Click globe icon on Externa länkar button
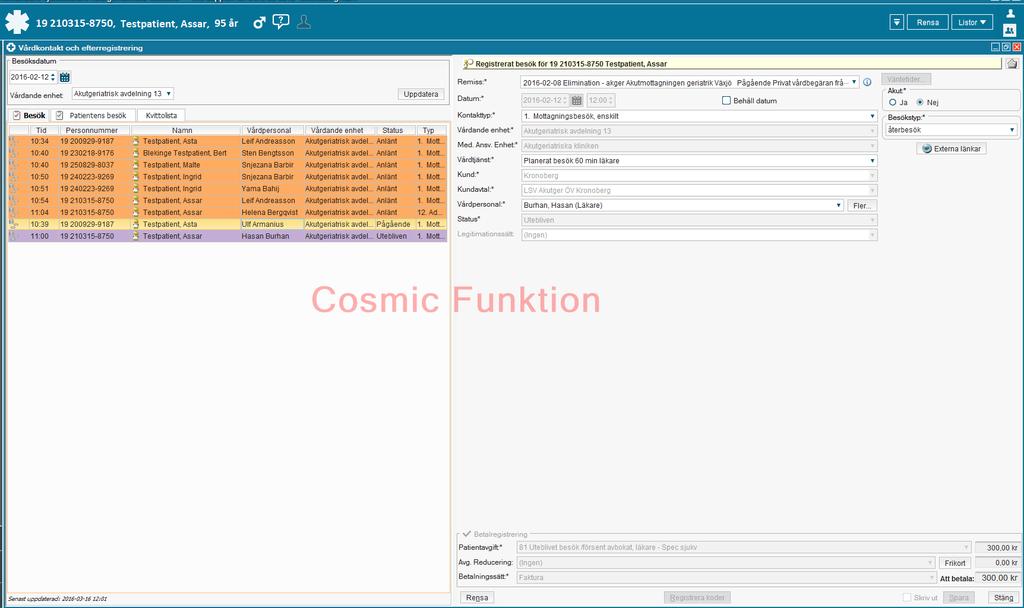Viewport: 1024px width, 608px height. [x=926, y=149]
